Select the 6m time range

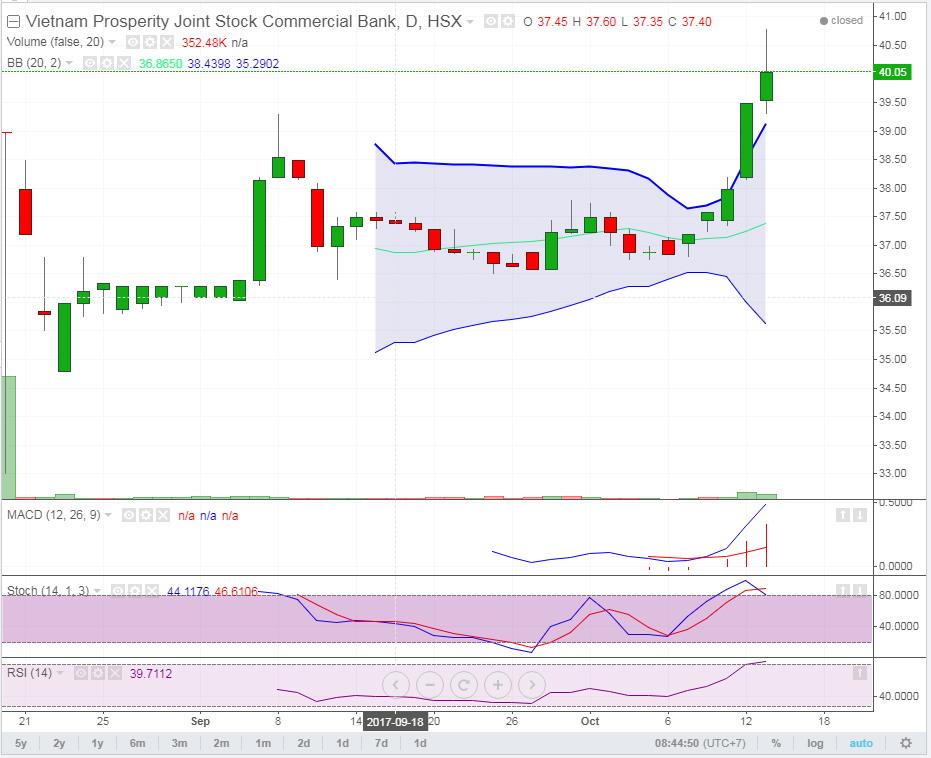click(138, 743)
